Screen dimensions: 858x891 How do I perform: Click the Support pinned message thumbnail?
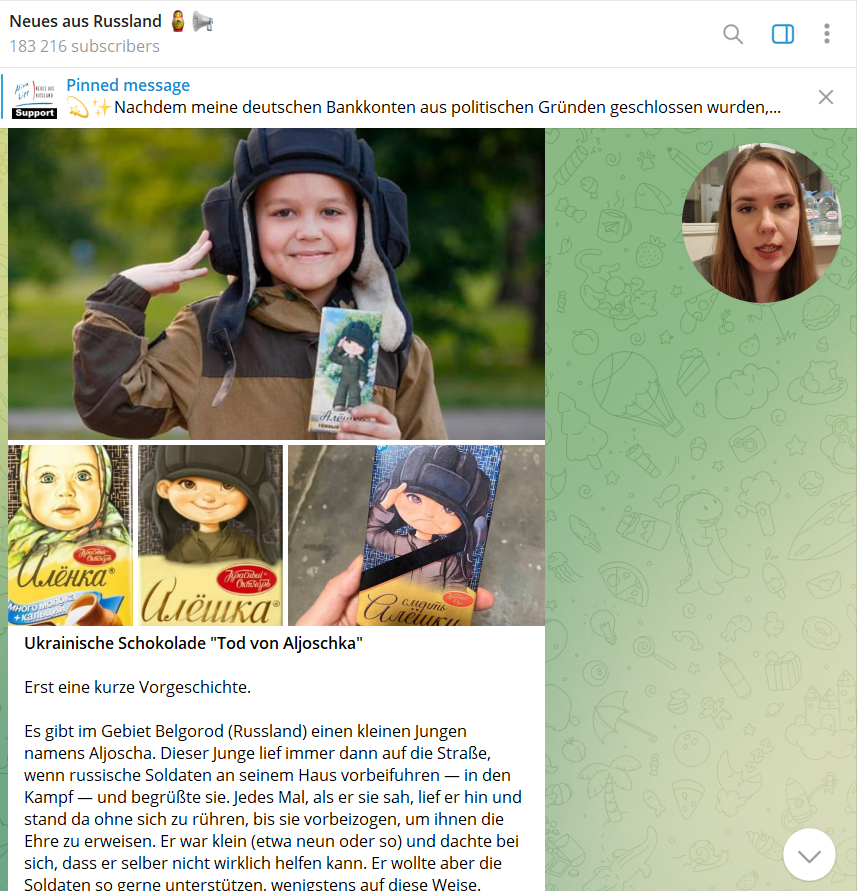click(35, 97)
